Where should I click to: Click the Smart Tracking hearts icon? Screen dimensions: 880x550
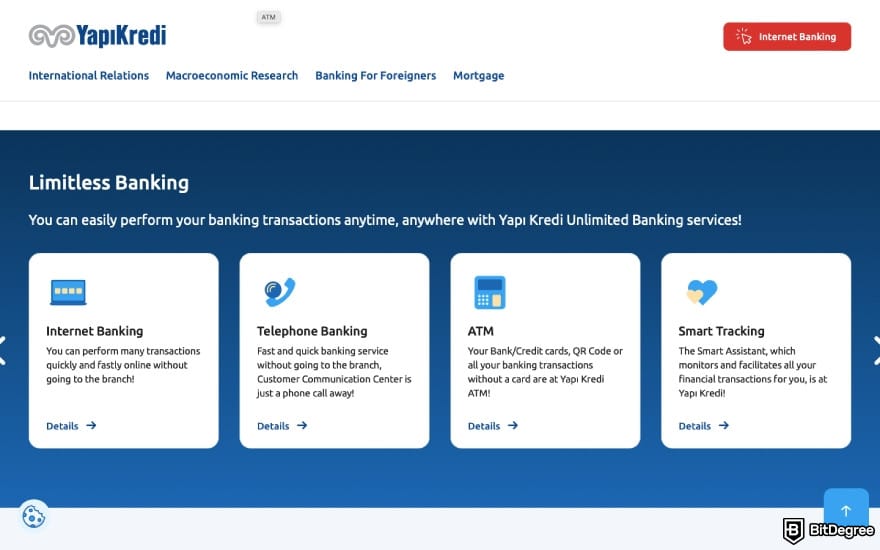[702, 292]
